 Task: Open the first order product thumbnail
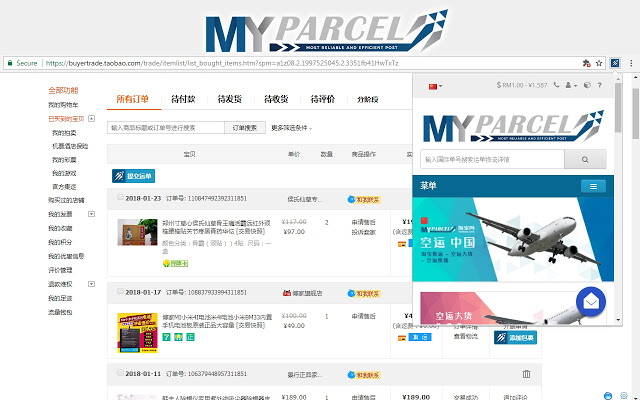(x=138, y=232)
